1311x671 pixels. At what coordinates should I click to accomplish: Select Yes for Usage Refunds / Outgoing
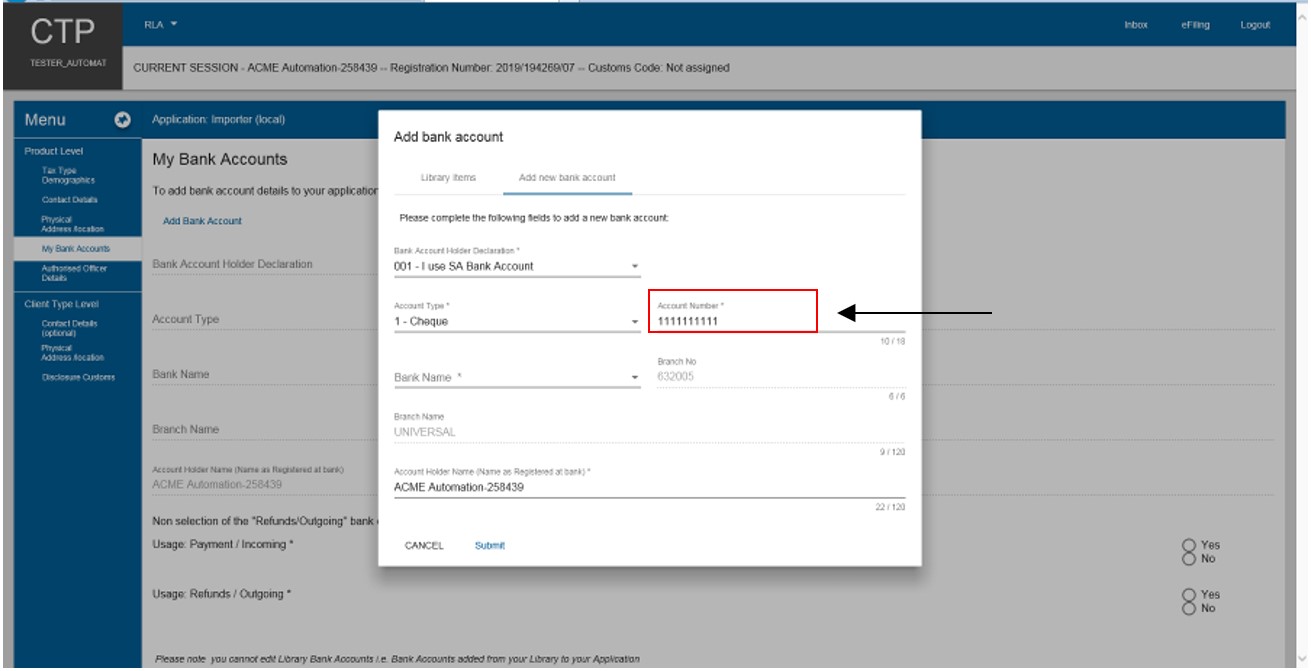[x=1189, y=595]
